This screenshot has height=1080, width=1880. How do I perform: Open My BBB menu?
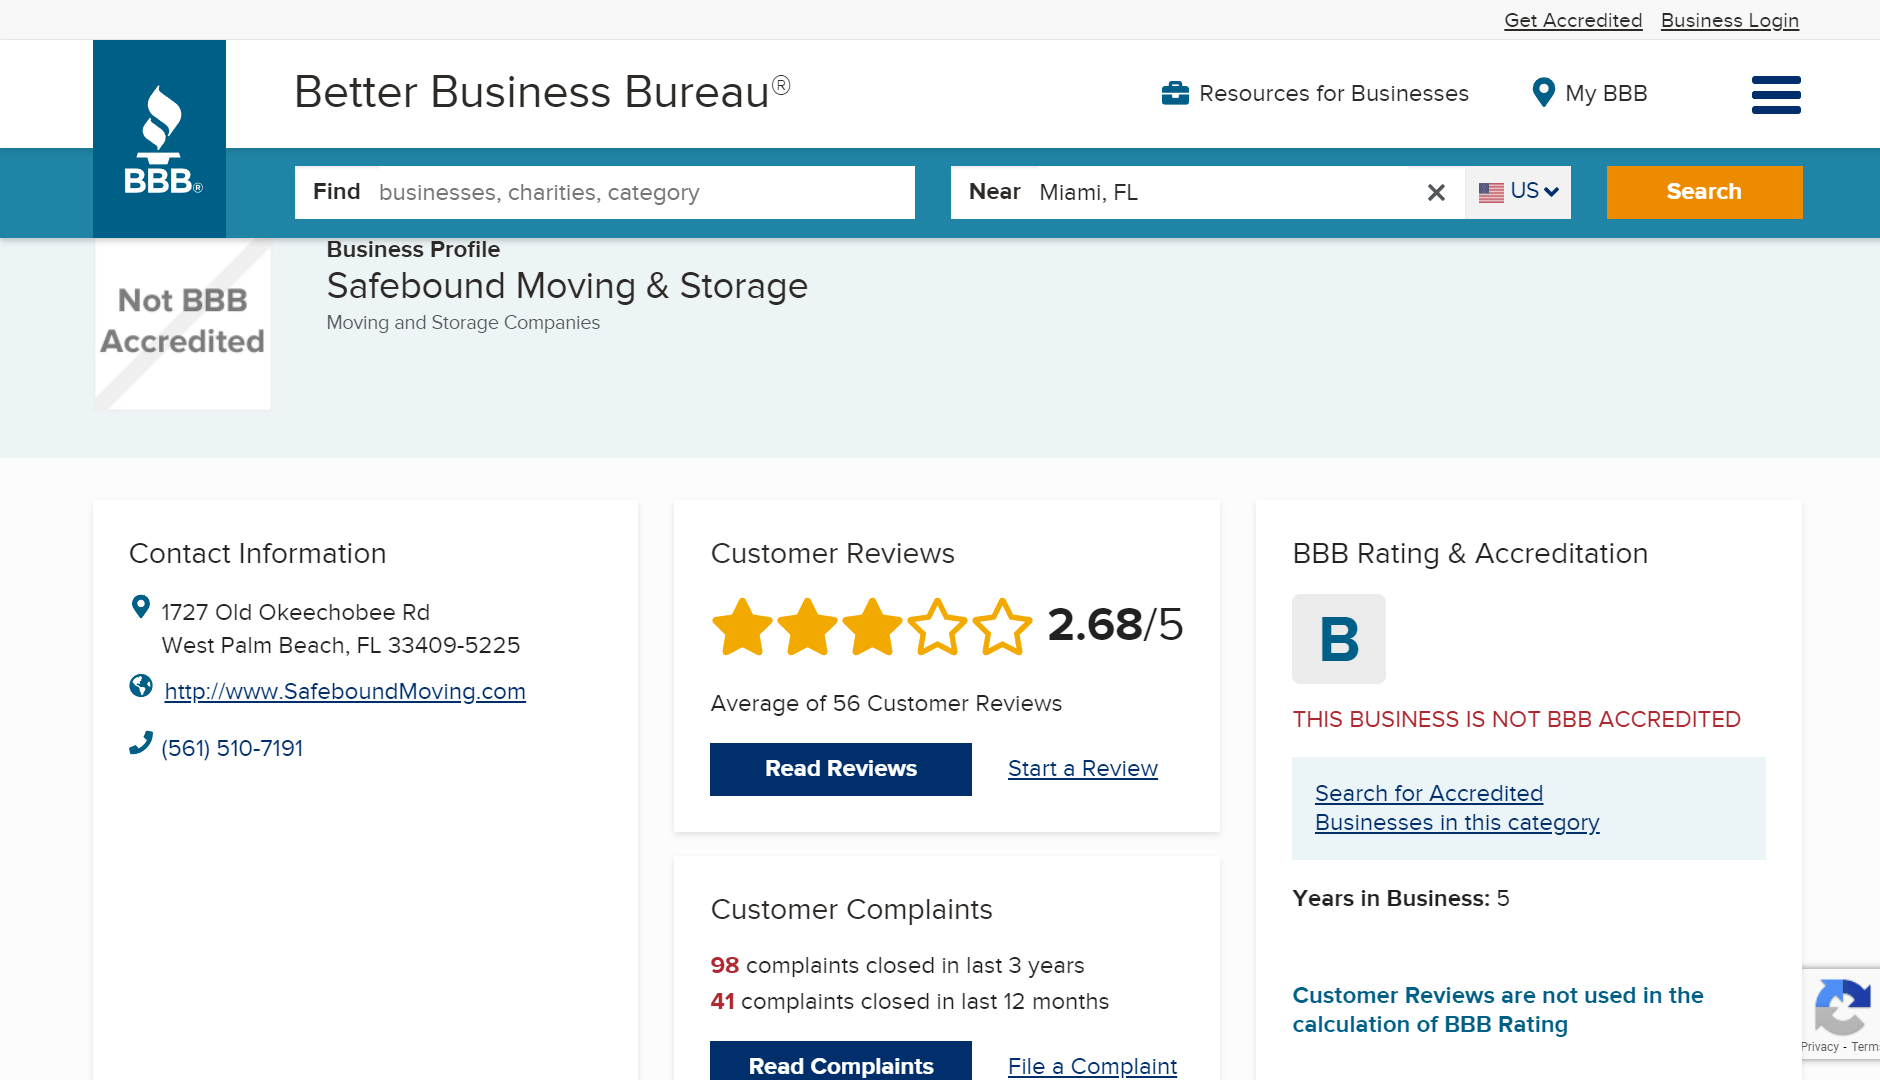click(1590, 93)
